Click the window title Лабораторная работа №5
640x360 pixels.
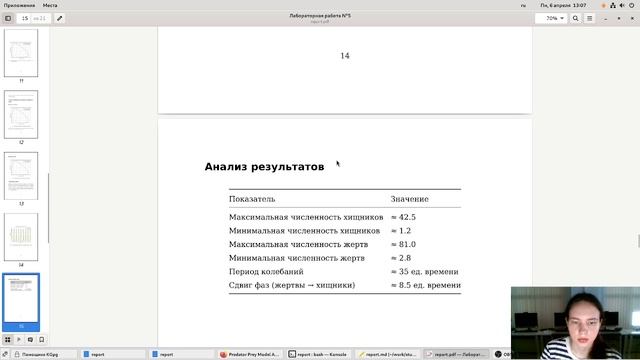coord(320,16)
